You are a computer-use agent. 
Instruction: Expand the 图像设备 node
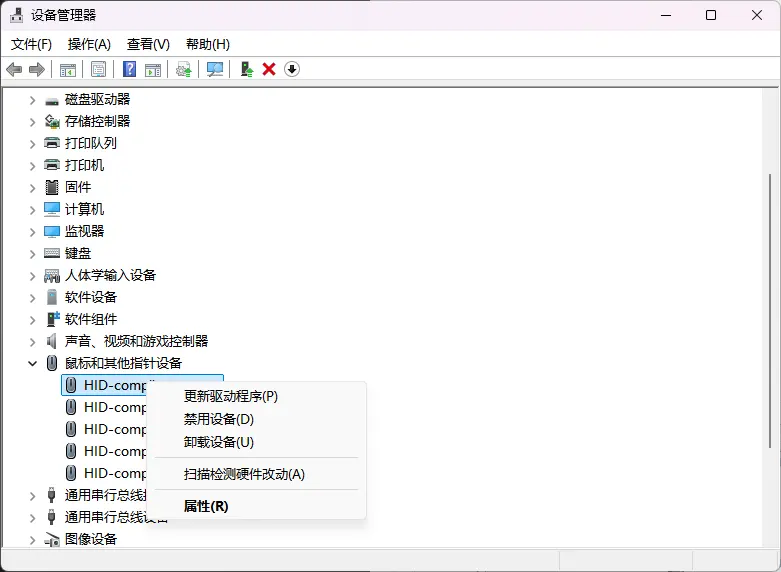coord(32,540)
